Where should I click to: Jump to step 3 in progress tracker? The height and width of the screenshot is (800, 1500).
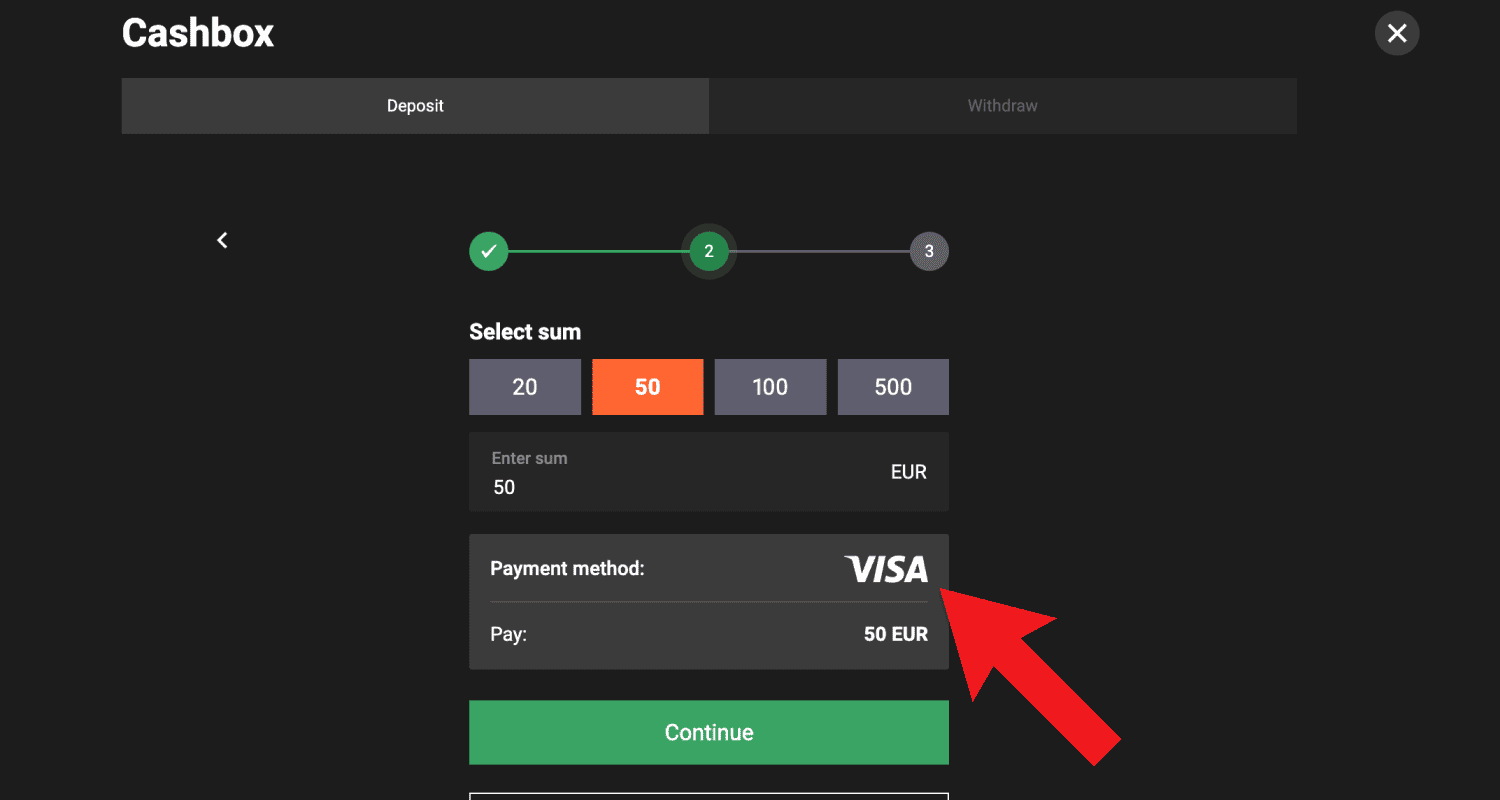pyautogui.click(x=929, y=251)
